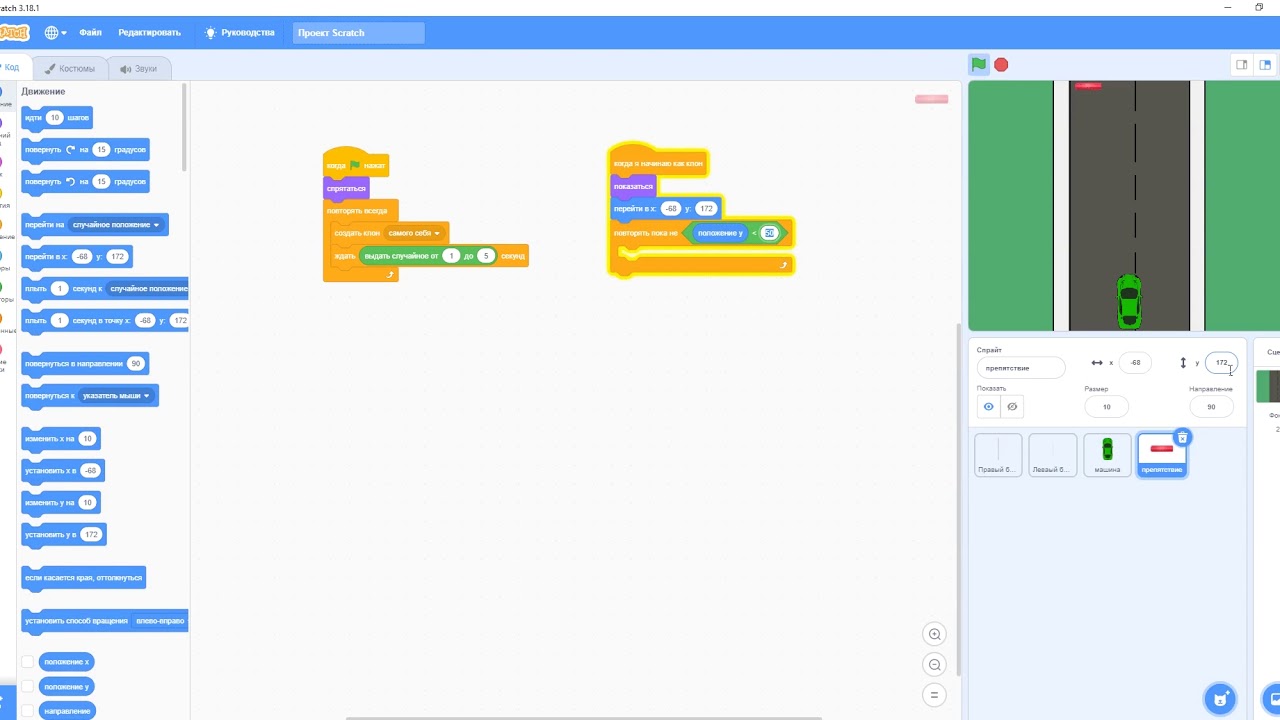This screenshot has height=720, width=1280.
Task: Click the если касается края, оттолкнуться block
Action: [84, 578]
